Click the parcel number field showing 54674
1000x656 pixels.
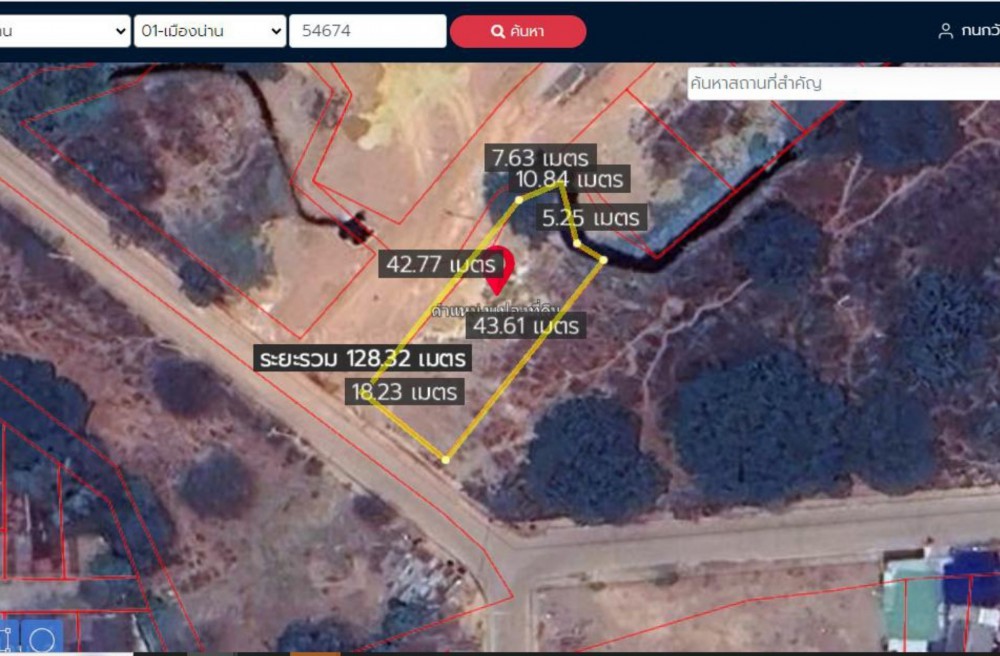click(367, 31)
